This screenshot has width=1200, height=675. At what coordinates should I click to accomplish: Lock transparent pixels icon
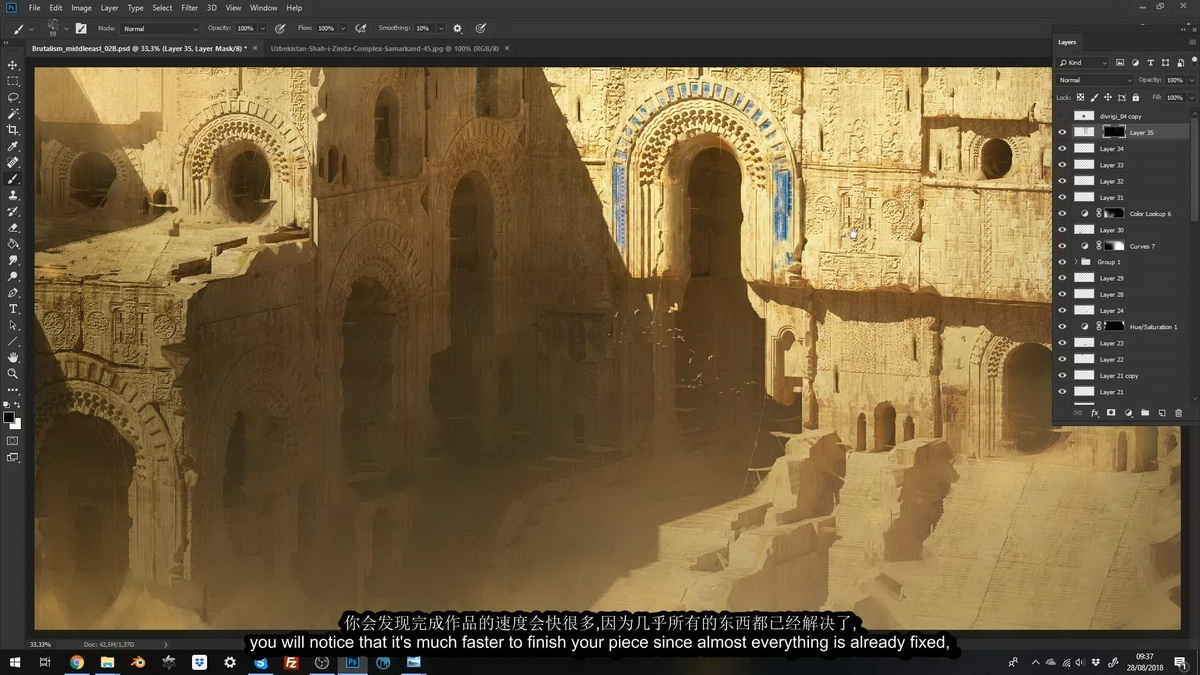(1080, 97)
